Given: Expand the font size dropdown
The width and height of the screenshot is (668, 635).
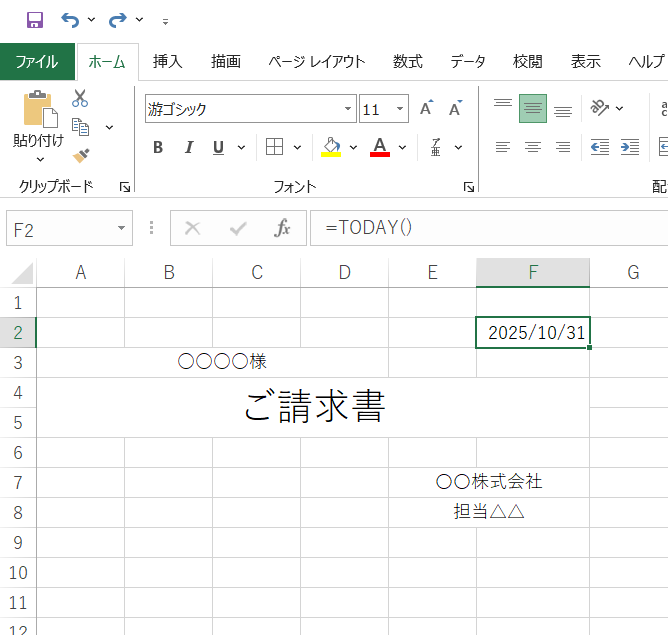Looking at the screenshot, I should pyautogui.click(x=401, y=109).
